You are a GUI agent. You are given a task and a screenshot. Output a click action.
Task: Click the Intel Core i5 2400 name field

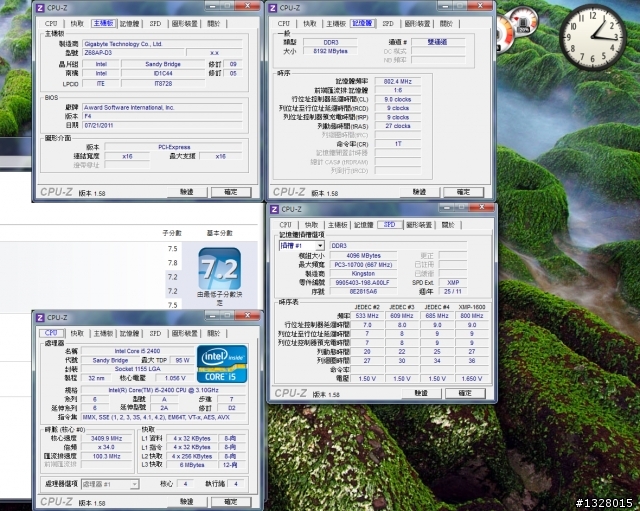pyautogui.click(x=137, y=351)
